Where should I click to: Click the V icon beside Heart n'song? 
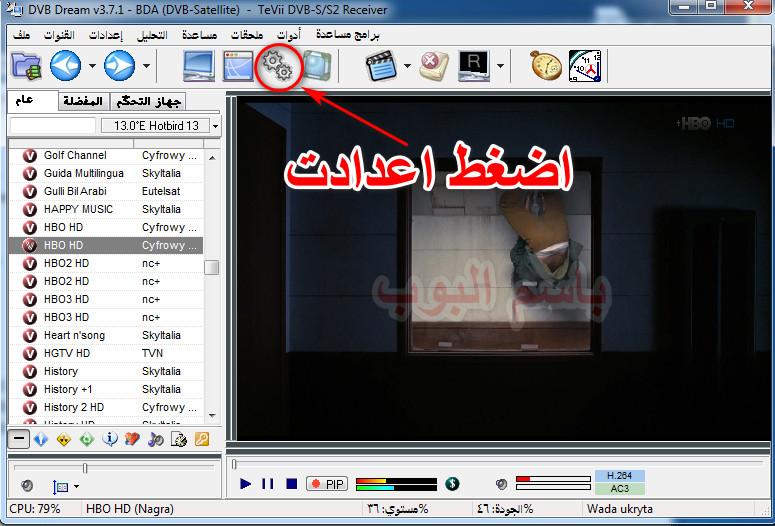pos(30,336)
